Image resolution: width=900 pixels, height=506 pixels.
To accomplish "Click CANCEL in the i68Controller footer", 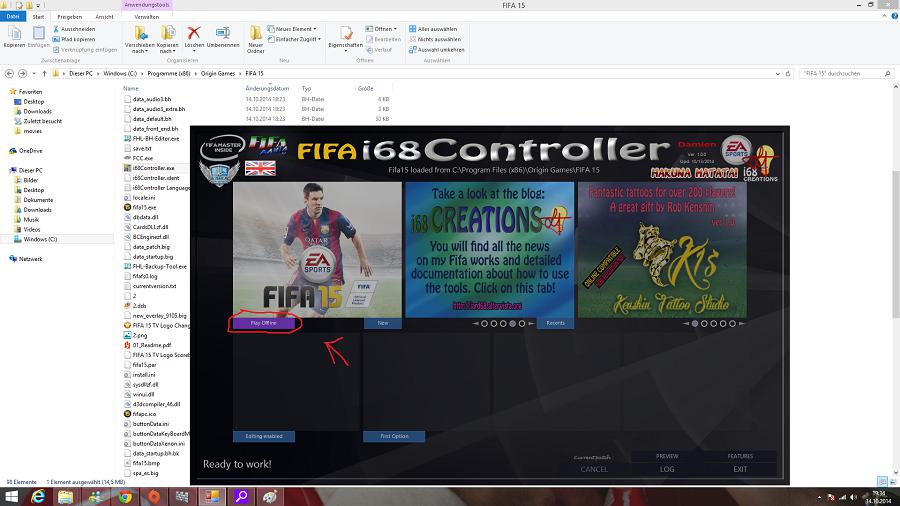I will 594,469.
